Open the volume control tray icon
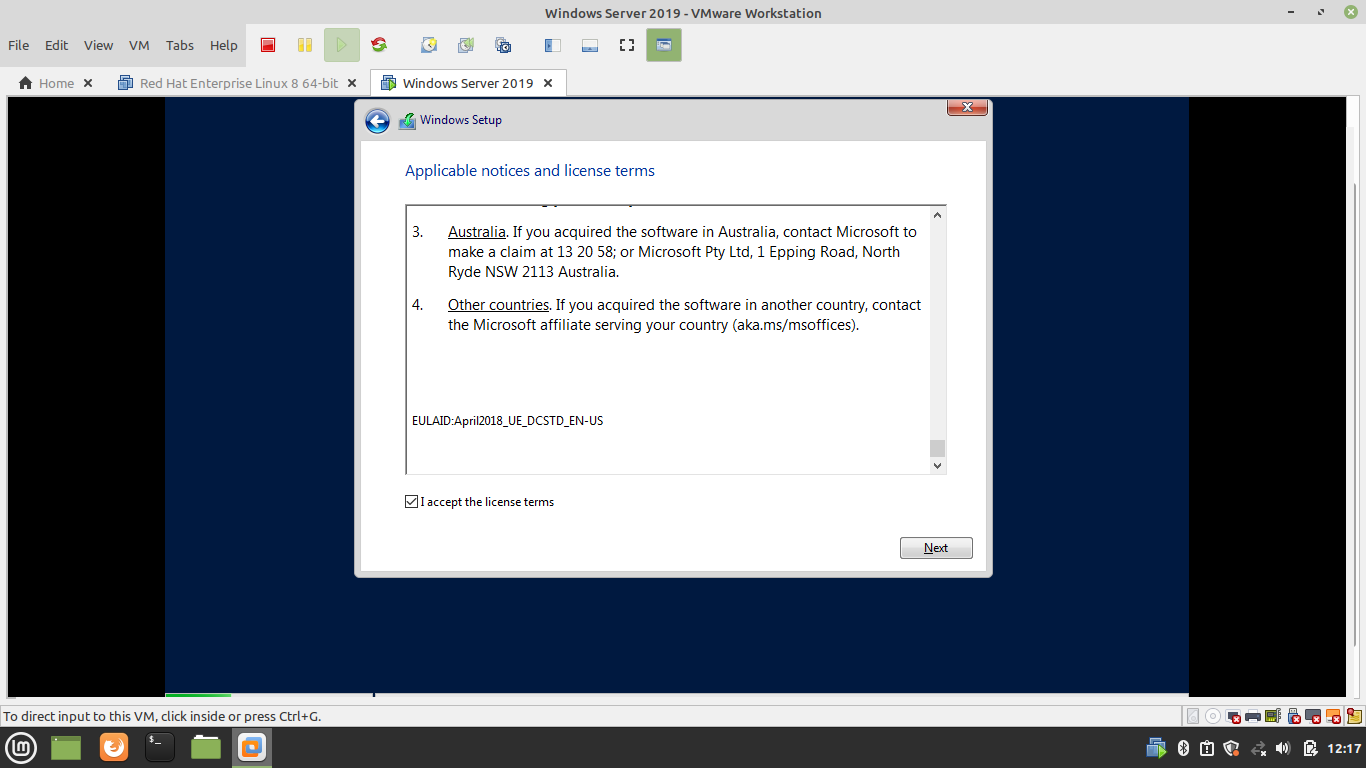This screenshot has height=768, width=1366. pos(1284,748)
